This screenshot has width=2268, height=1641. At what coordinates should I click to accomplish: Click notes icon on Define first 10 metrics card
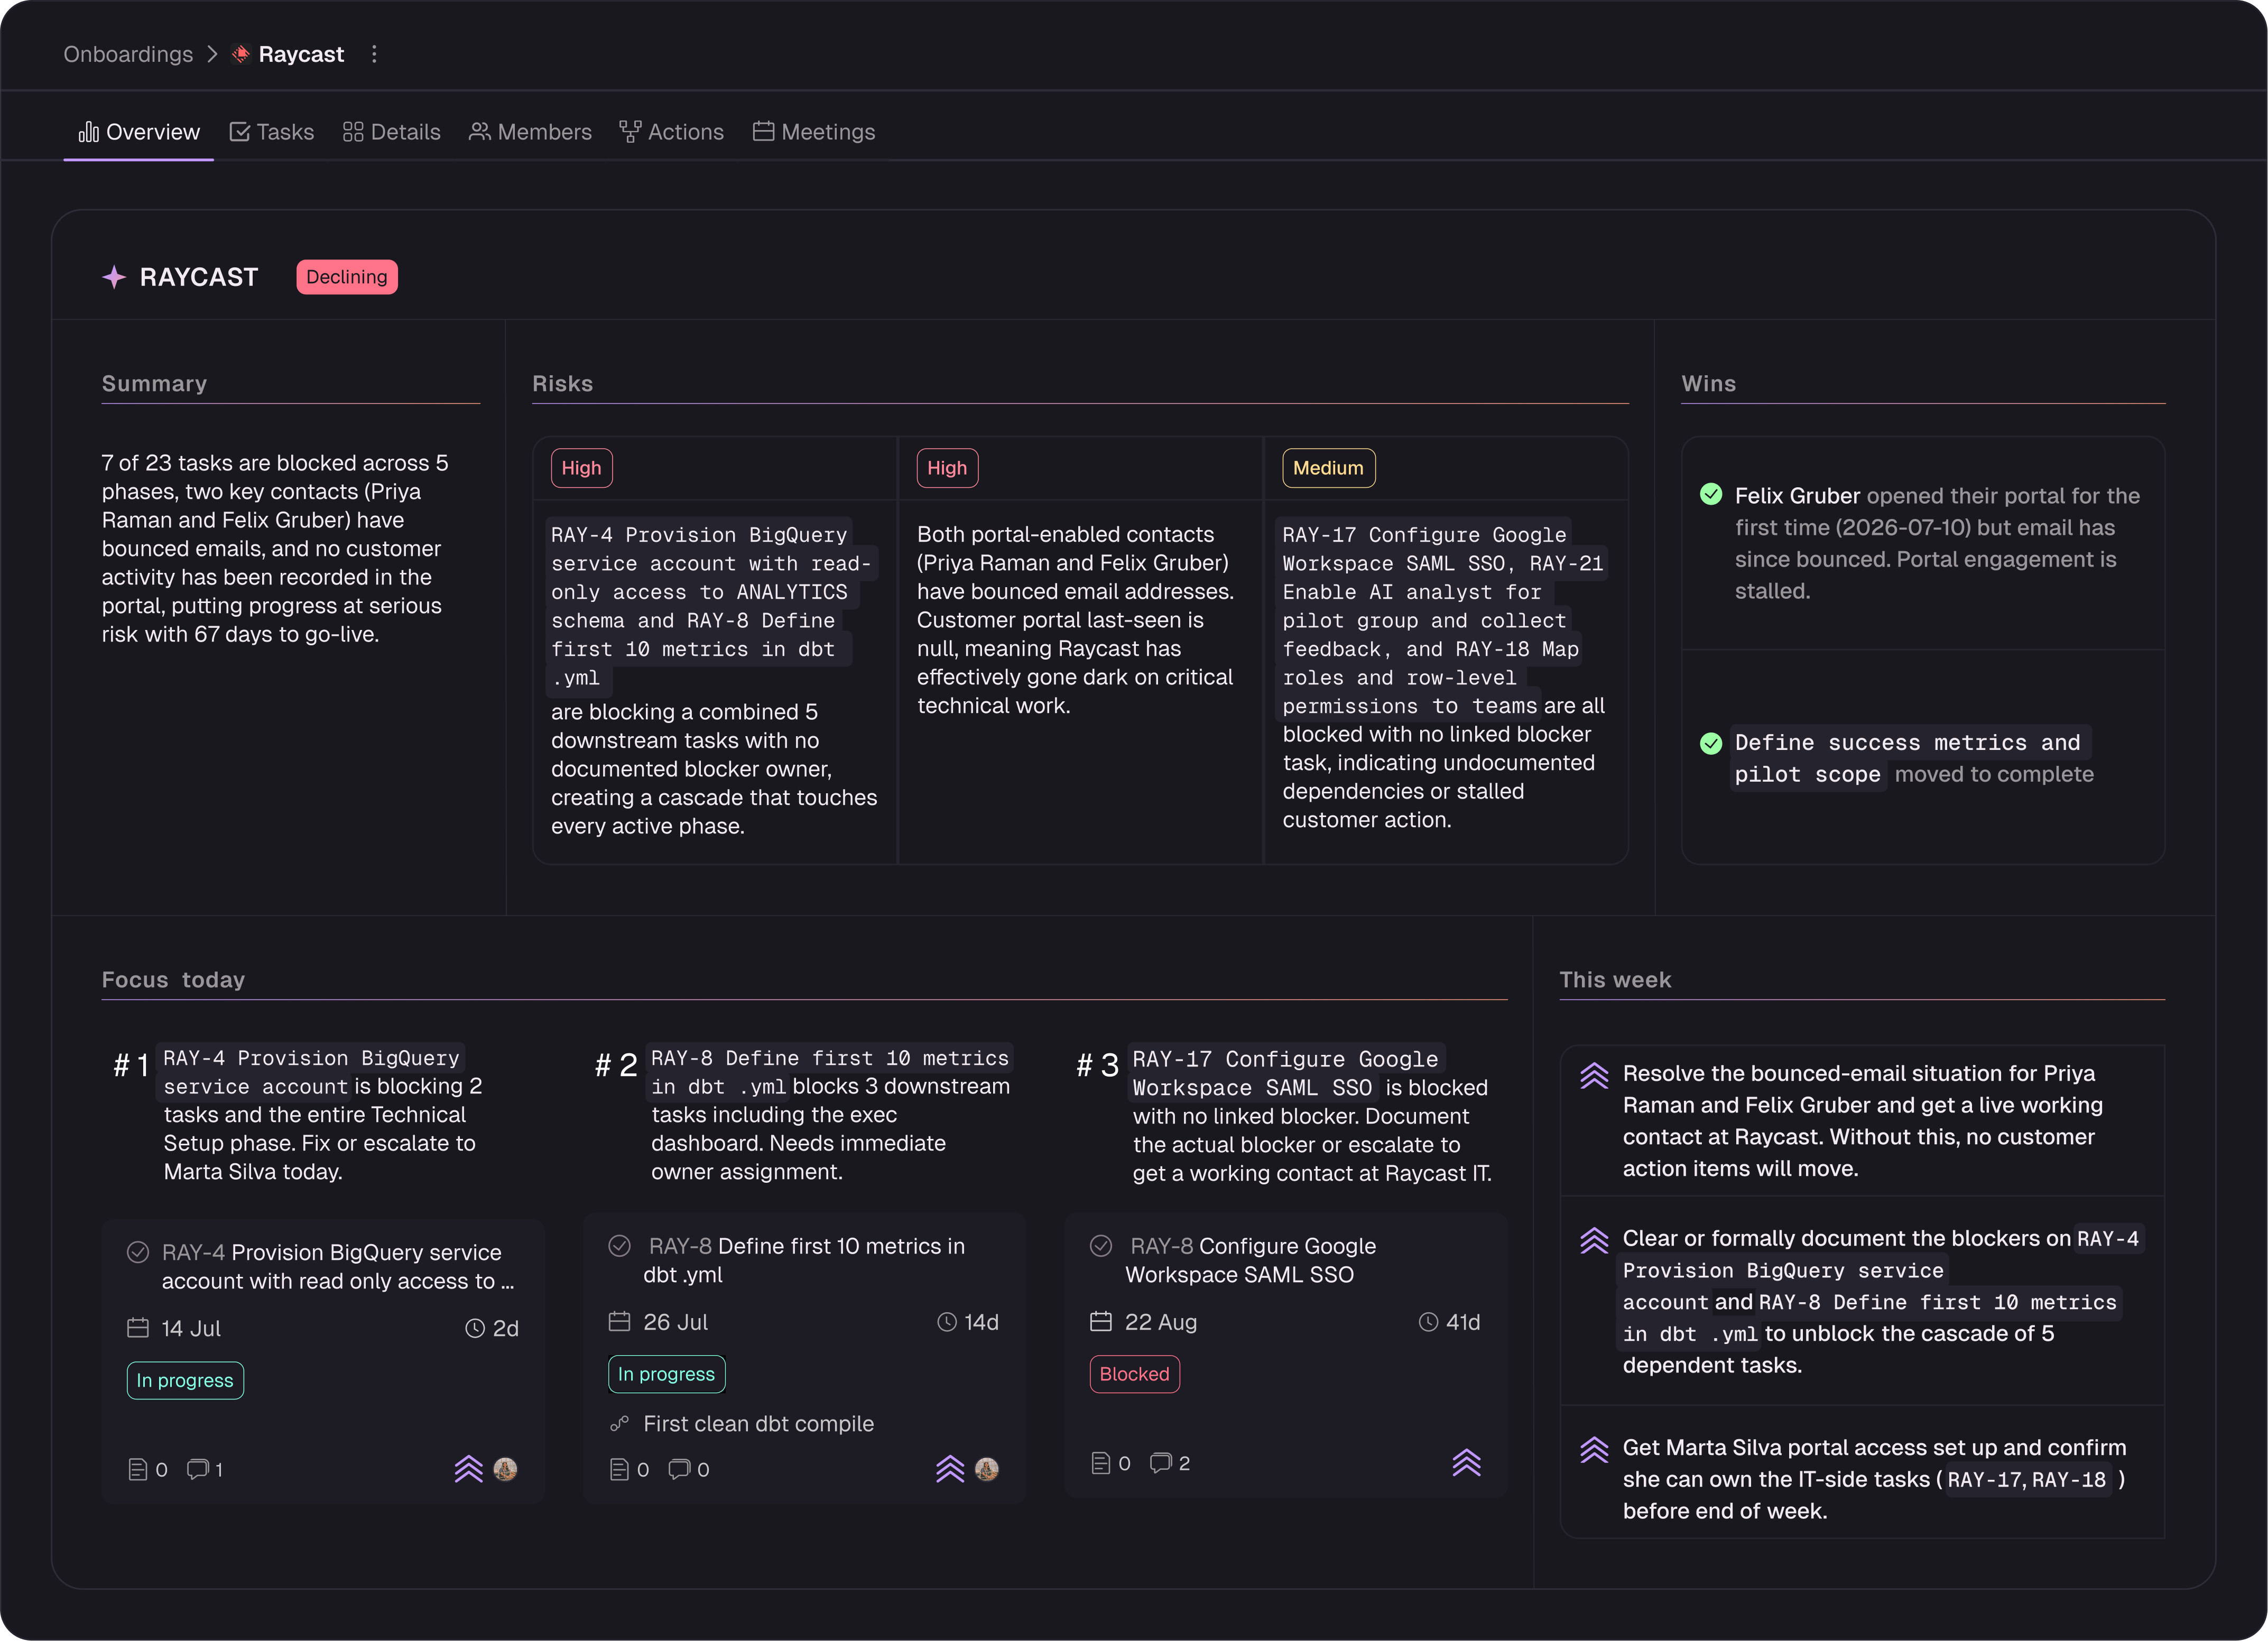620,1469
